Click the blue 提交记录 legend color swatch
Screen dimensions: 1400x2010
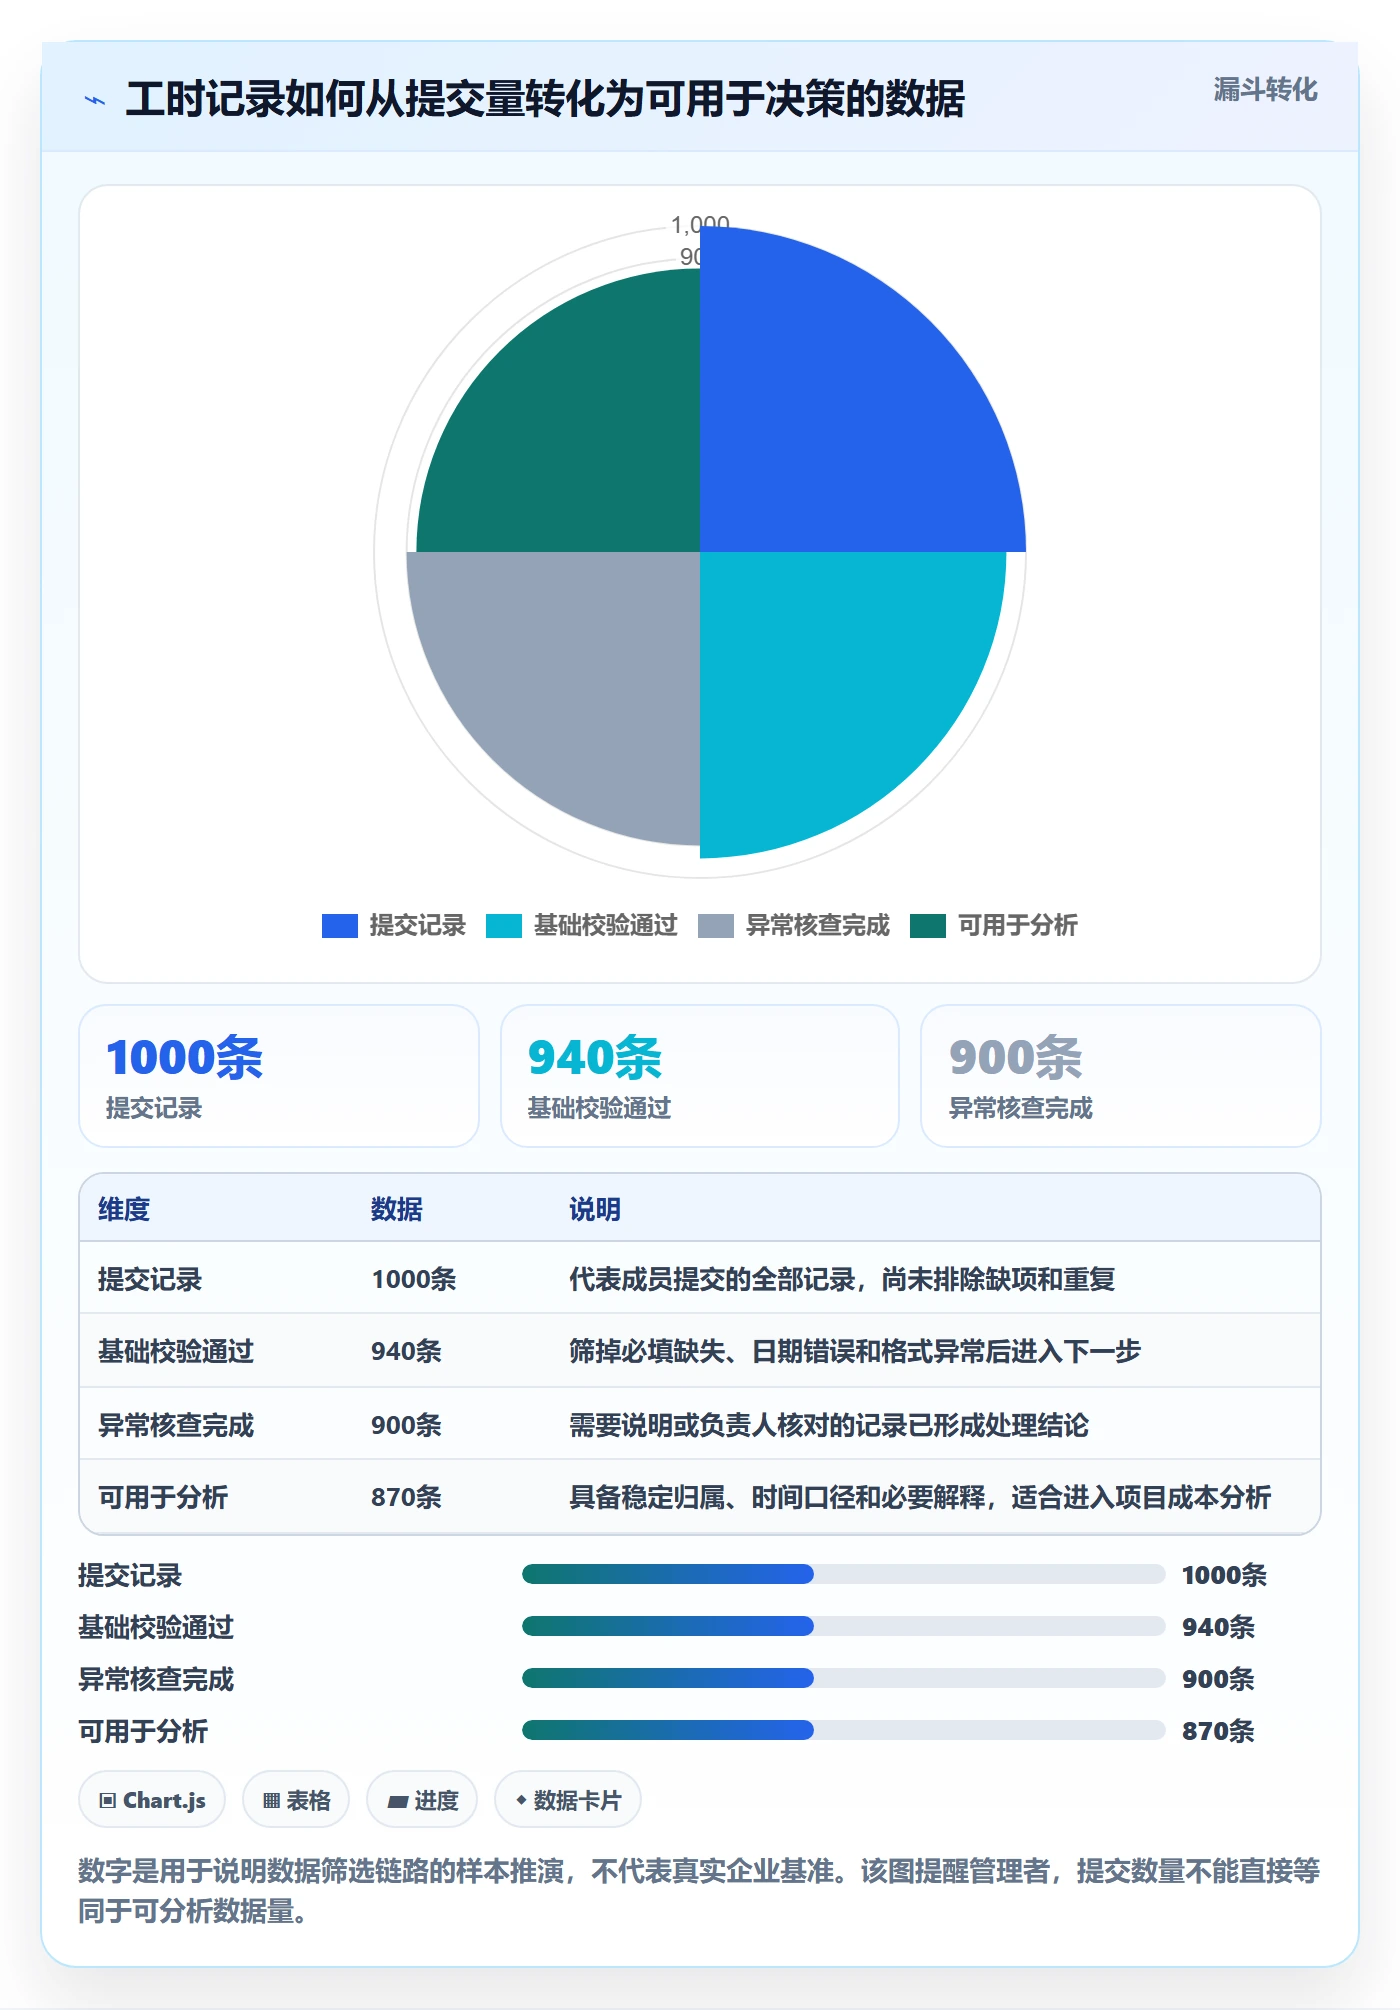point(340,926)
